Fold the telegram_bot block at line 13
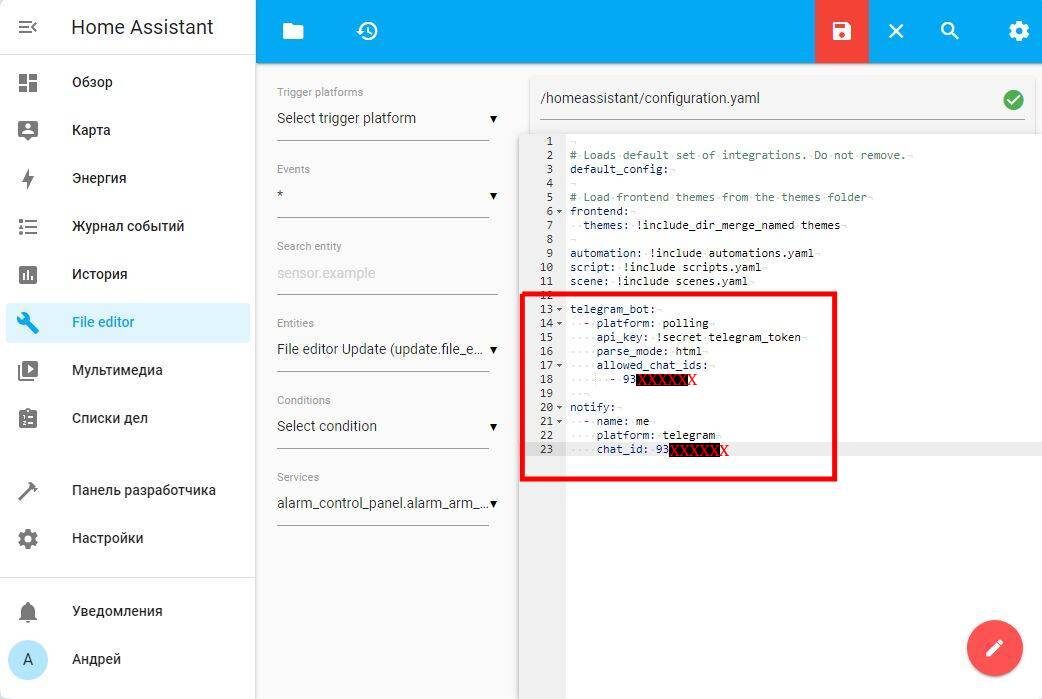The image size is (1042, 699). point(560,310)
